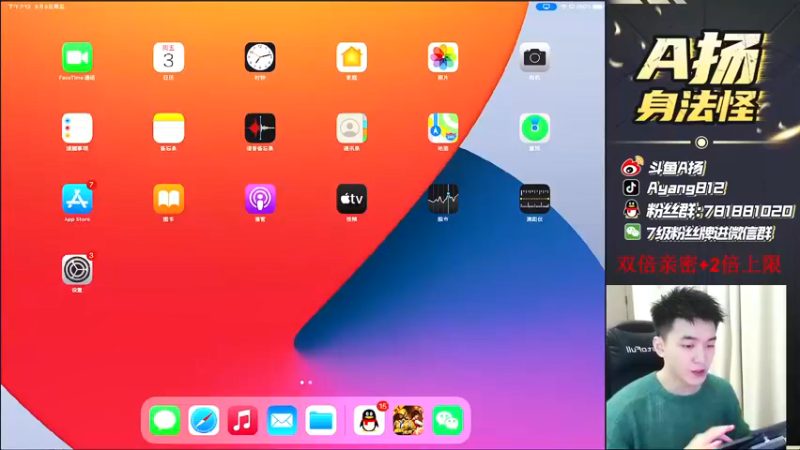Open the yellow Notes app
The width and height of the screenshot is (800, 450).
tap(168, 128)
